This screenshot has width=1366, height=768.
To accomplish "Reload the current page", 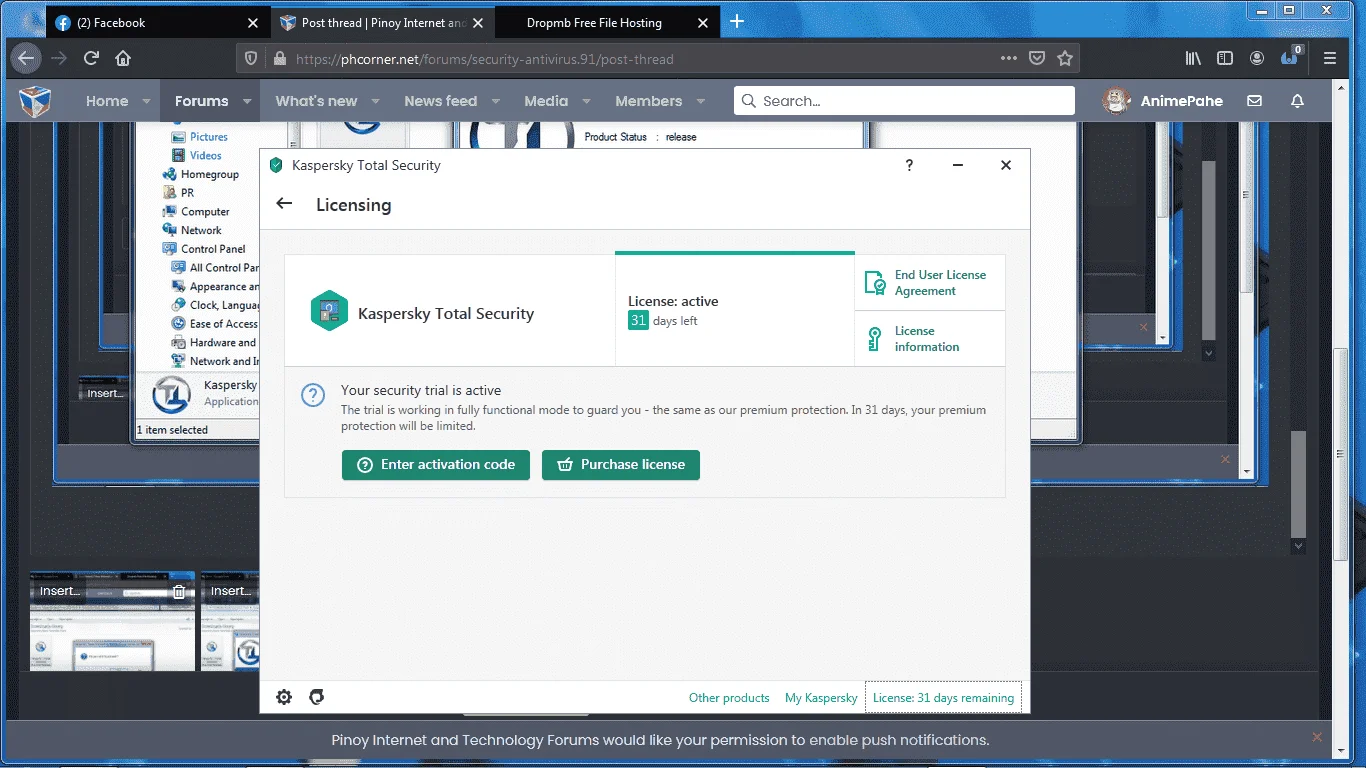I will 91,58.
